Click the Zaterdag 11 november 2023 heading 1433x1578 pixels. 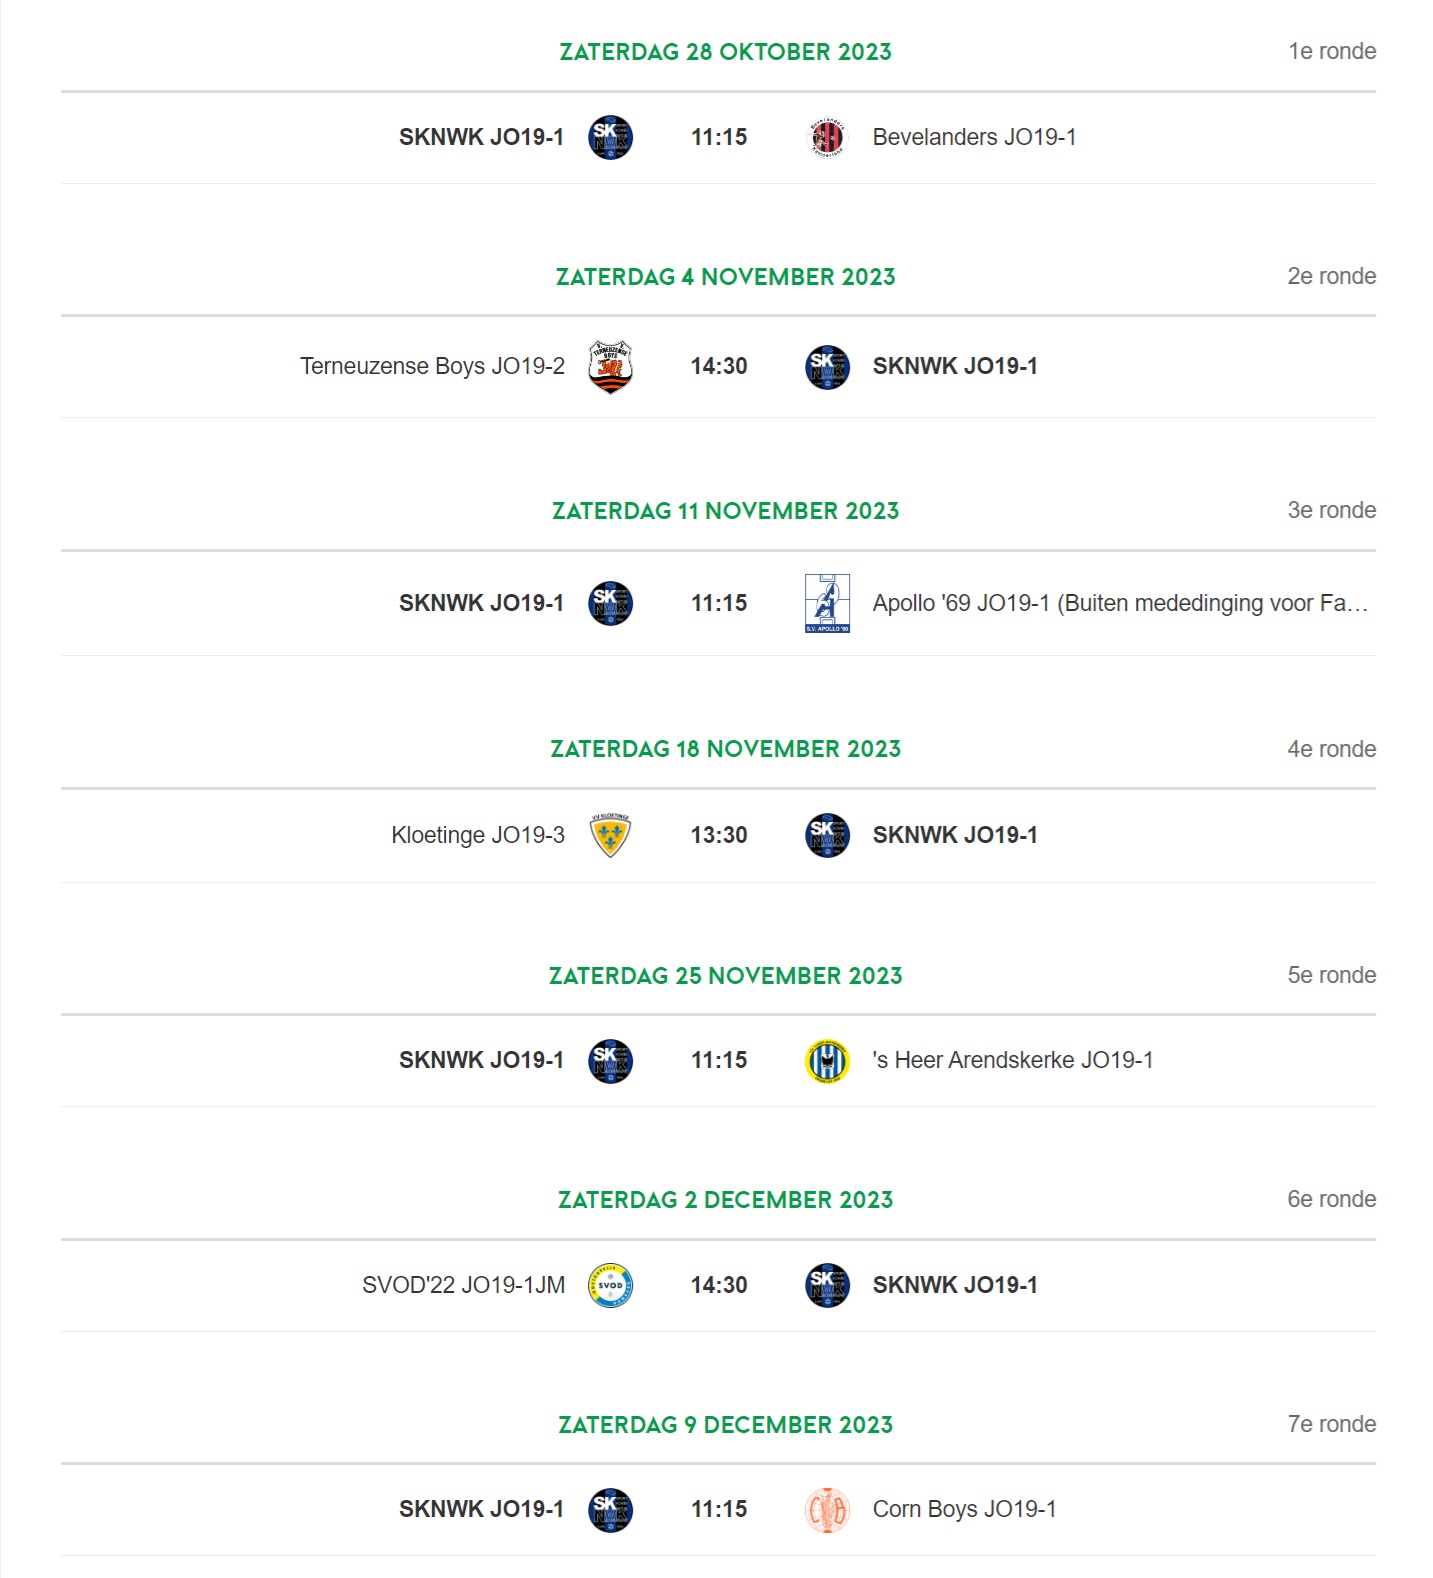726,511
